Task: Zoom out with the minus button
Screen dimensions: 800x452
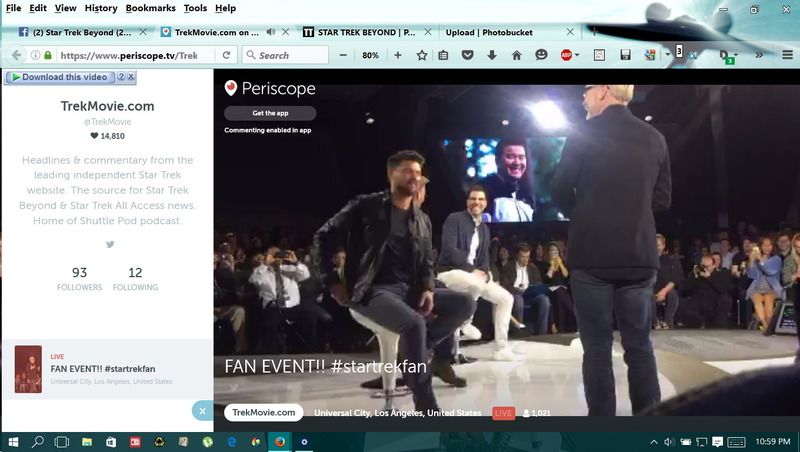Action: [x=343, y=55]
